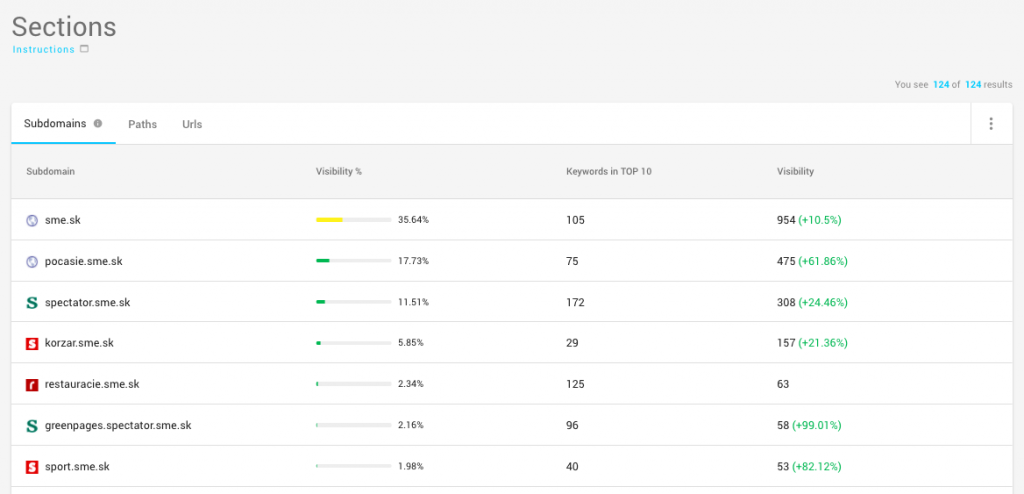This screenshot has width=1024, height=494.
Task: Click the keywords count 40
Action: (x=572, y=467)
